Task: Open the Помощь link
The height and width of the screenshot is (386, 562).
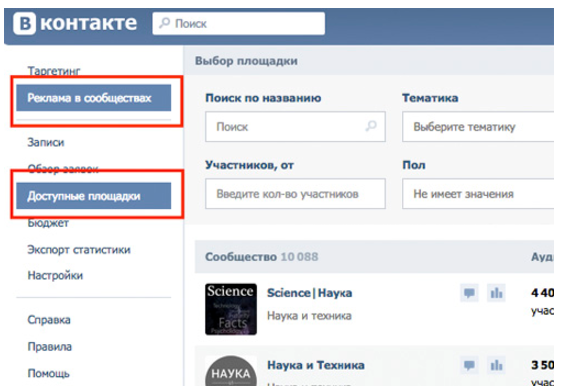Action: coord(48,373)
